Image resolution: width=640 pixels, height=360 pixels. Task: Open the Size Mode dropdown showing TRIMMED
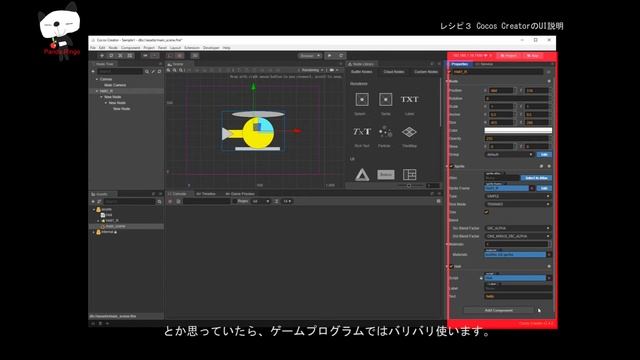click(518, 204)
